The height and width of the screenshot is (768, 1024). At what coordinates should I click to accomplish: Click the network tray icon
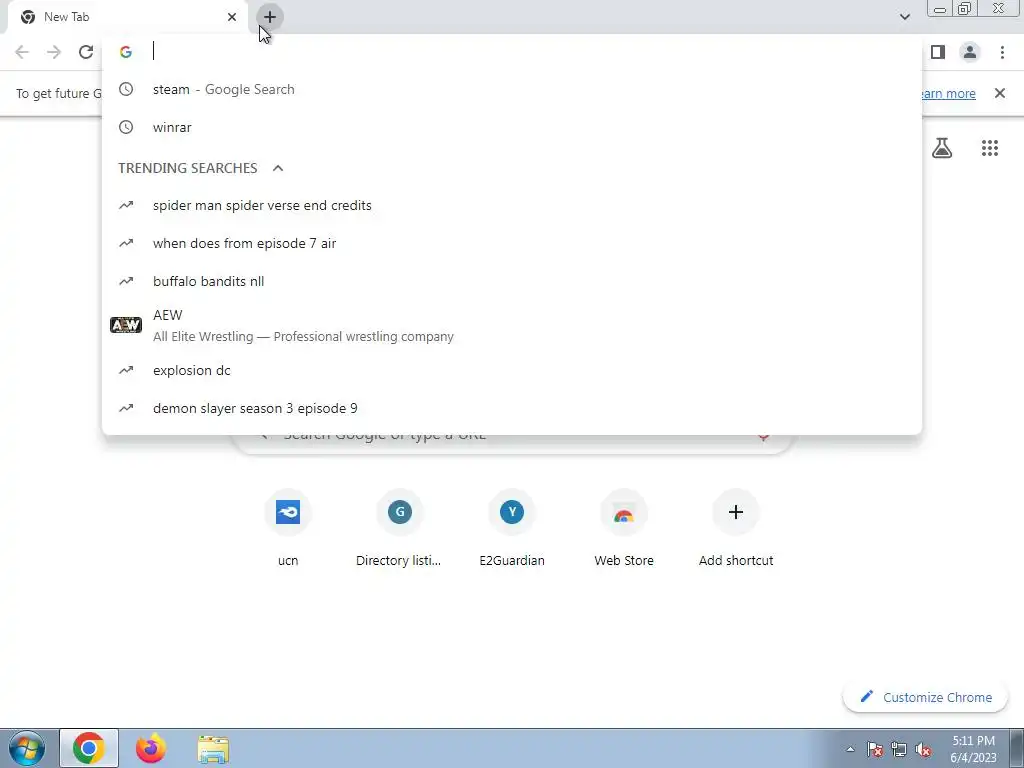click(899, 749)
